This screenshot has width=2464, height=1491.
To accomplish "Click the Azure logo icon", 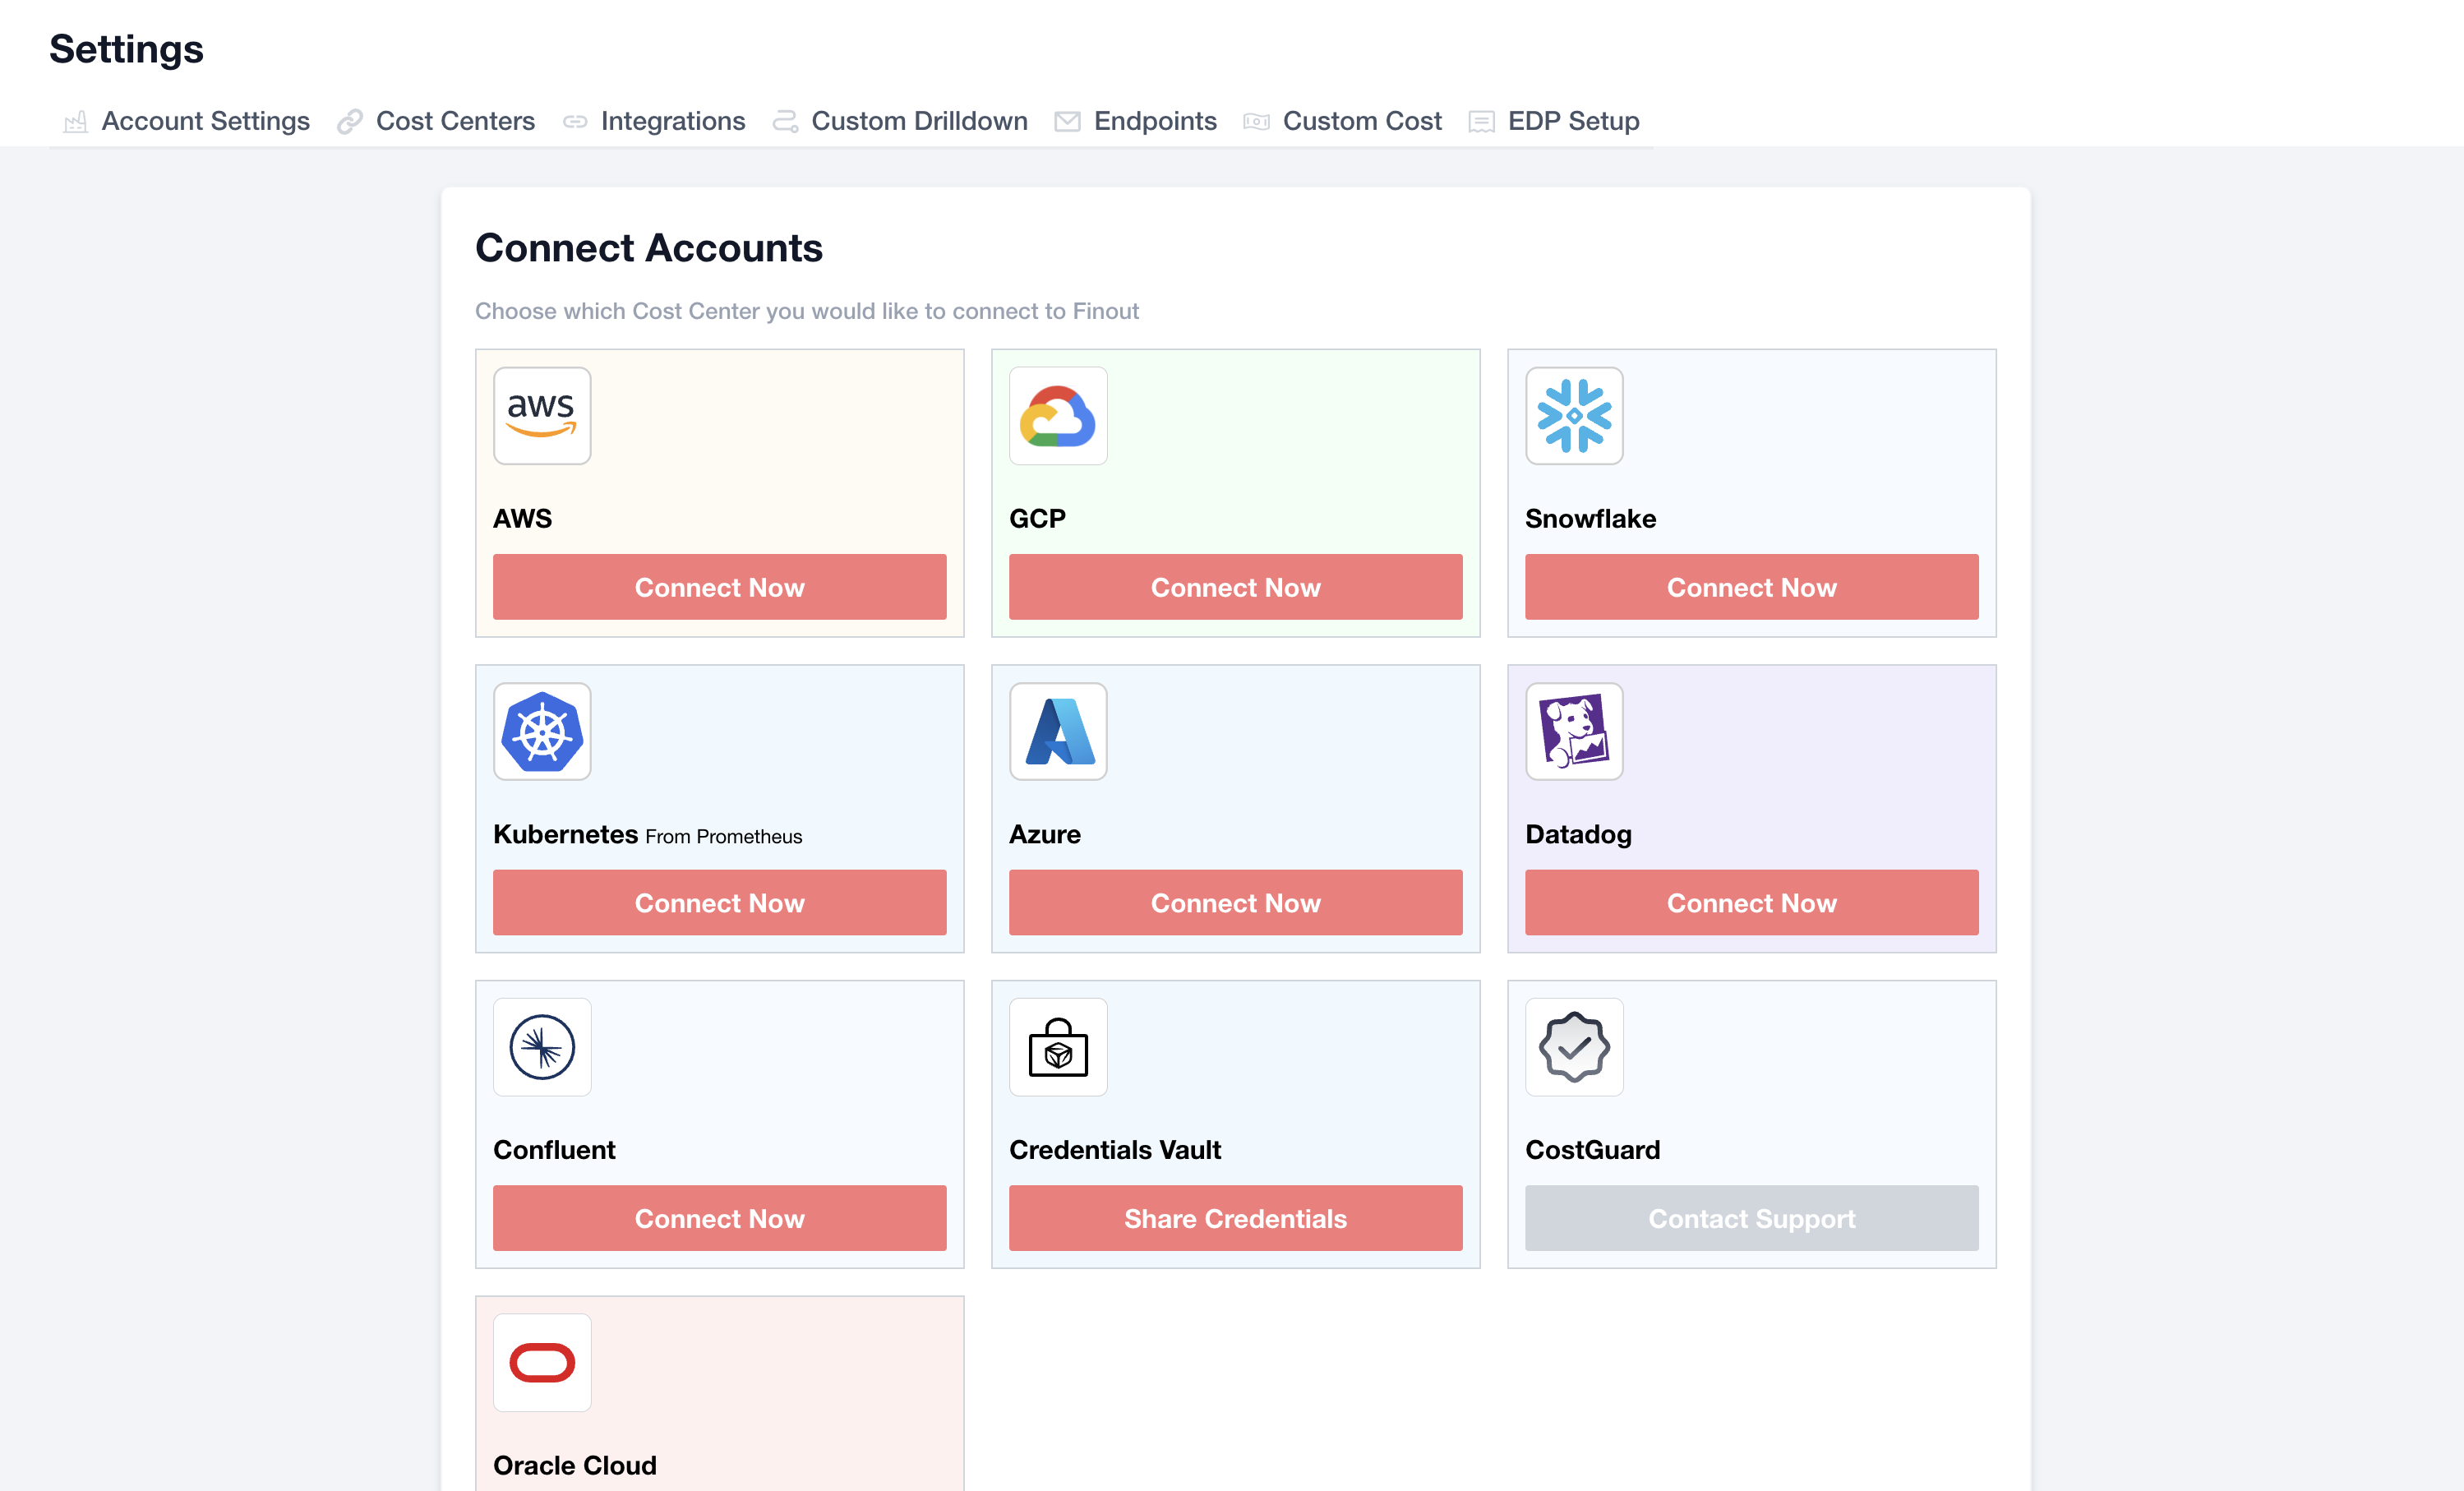I will (1058, 732).
